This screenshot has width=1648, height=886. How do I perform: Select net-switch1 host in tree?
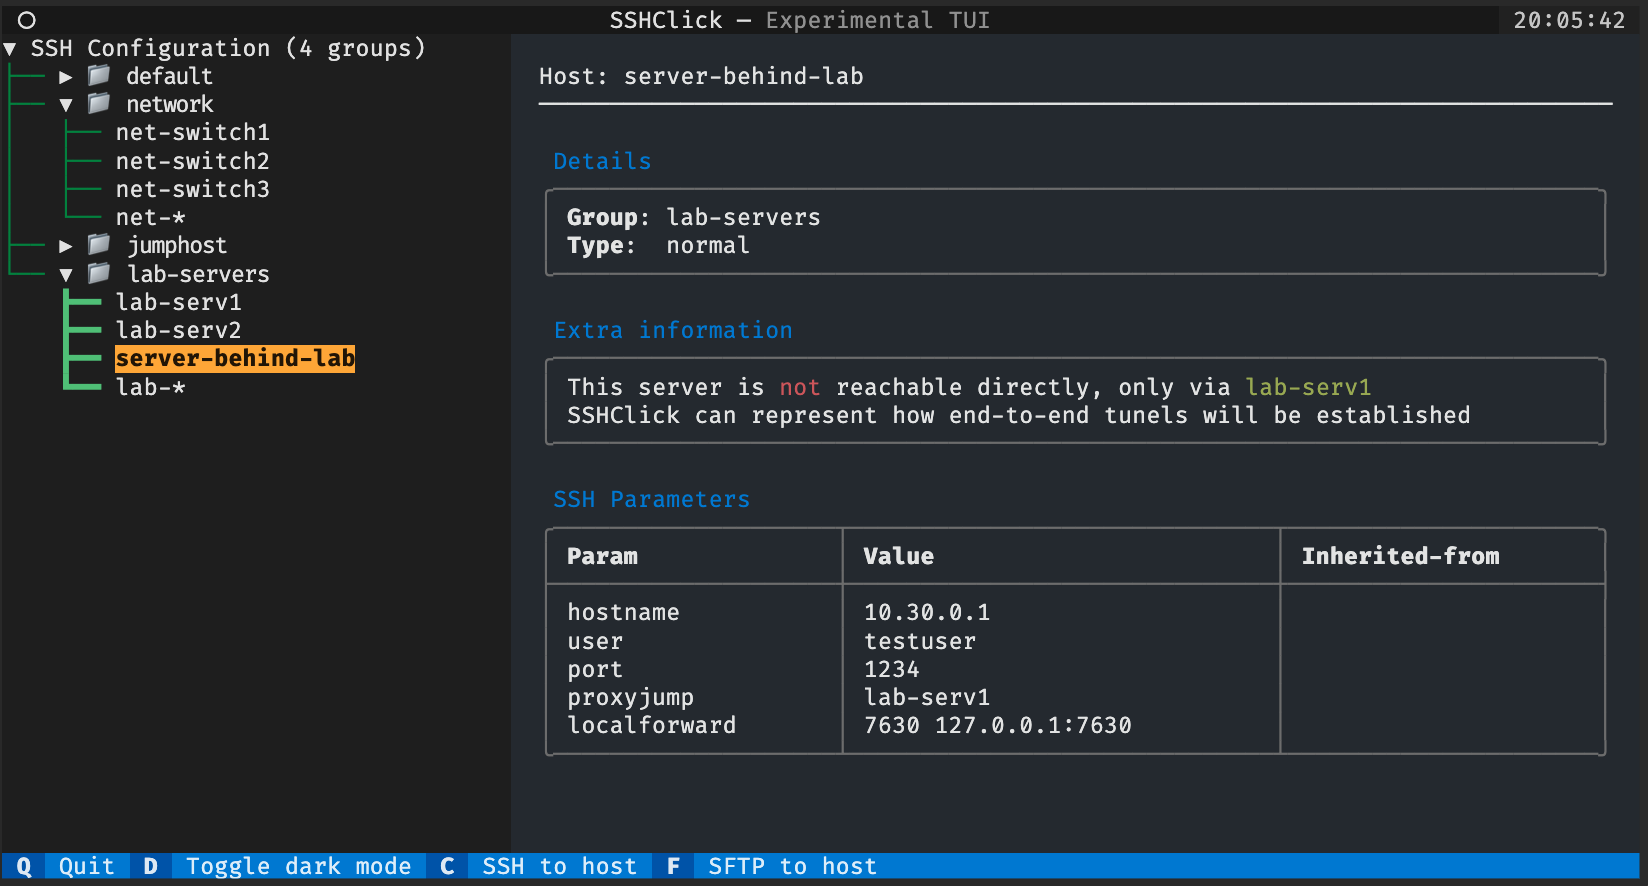192,133
